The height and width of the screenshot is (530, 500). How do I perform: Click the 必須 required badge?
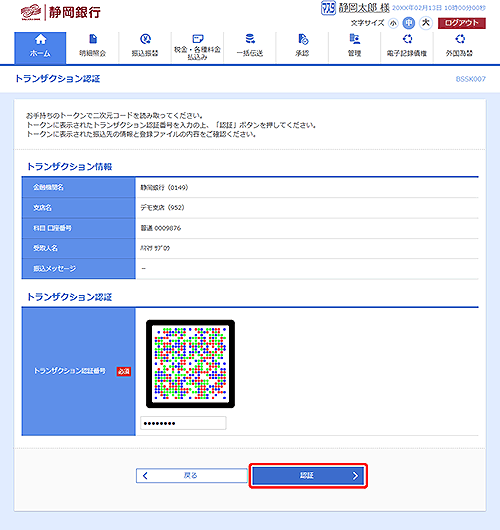[x=124, y=371]
